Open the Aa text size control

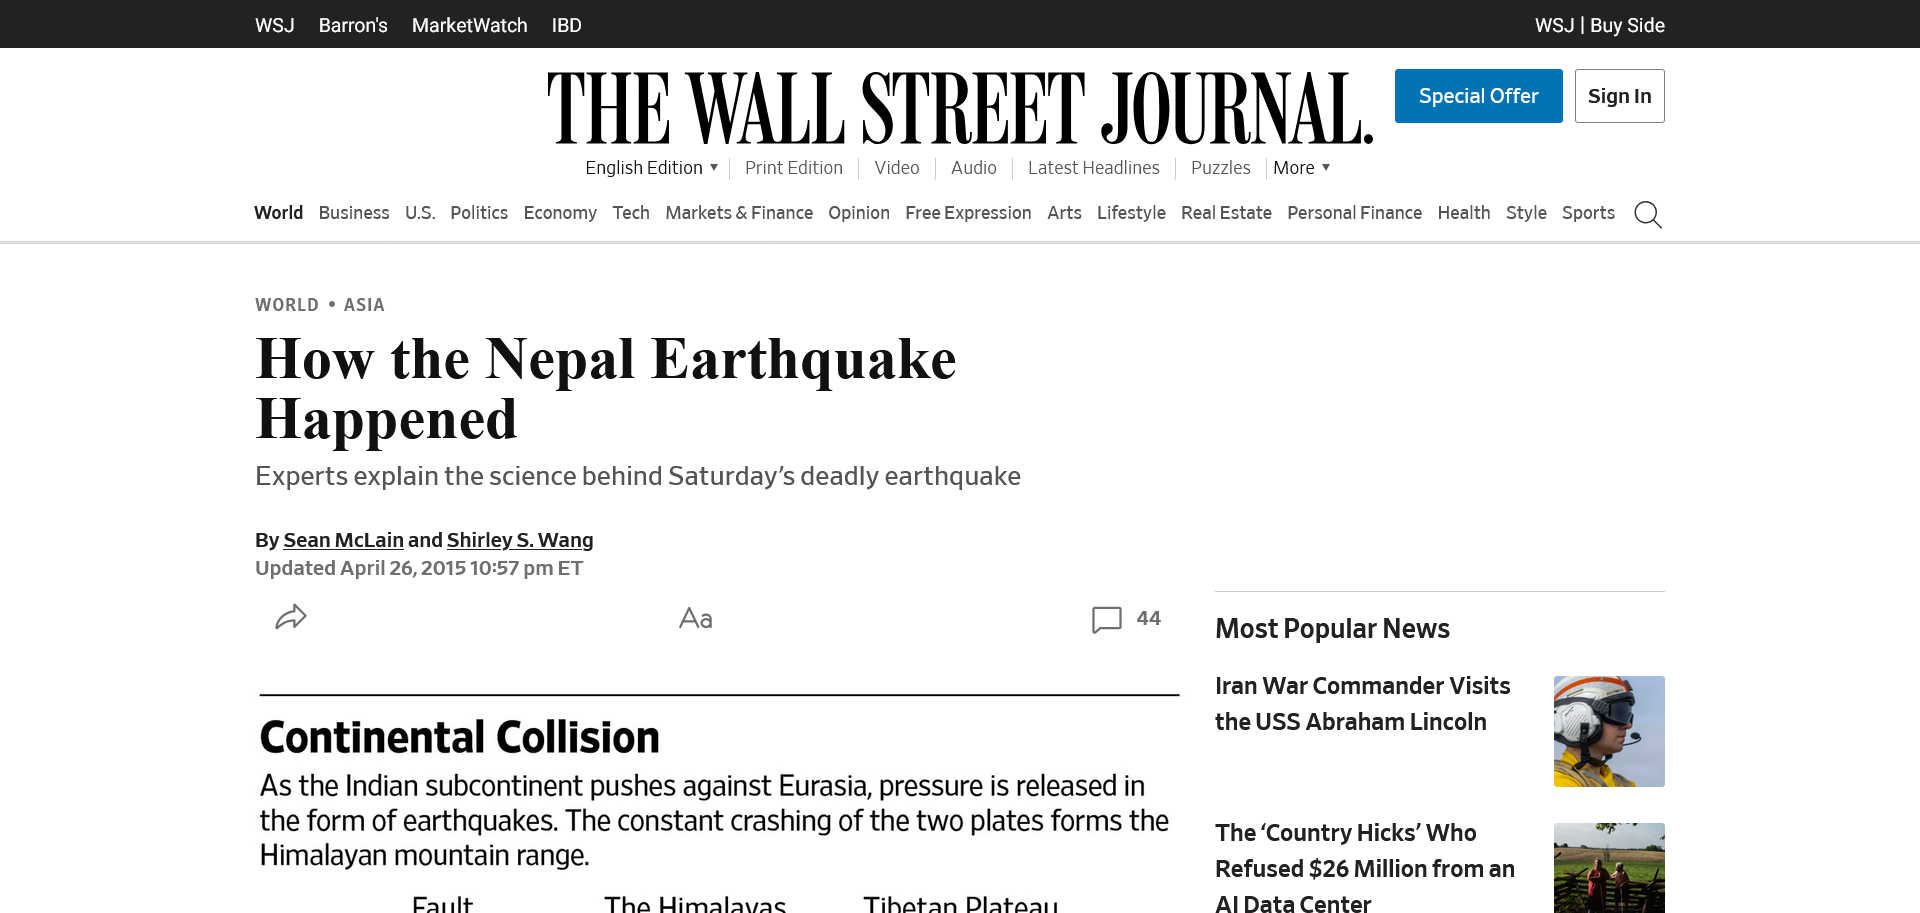coord(696,618)
